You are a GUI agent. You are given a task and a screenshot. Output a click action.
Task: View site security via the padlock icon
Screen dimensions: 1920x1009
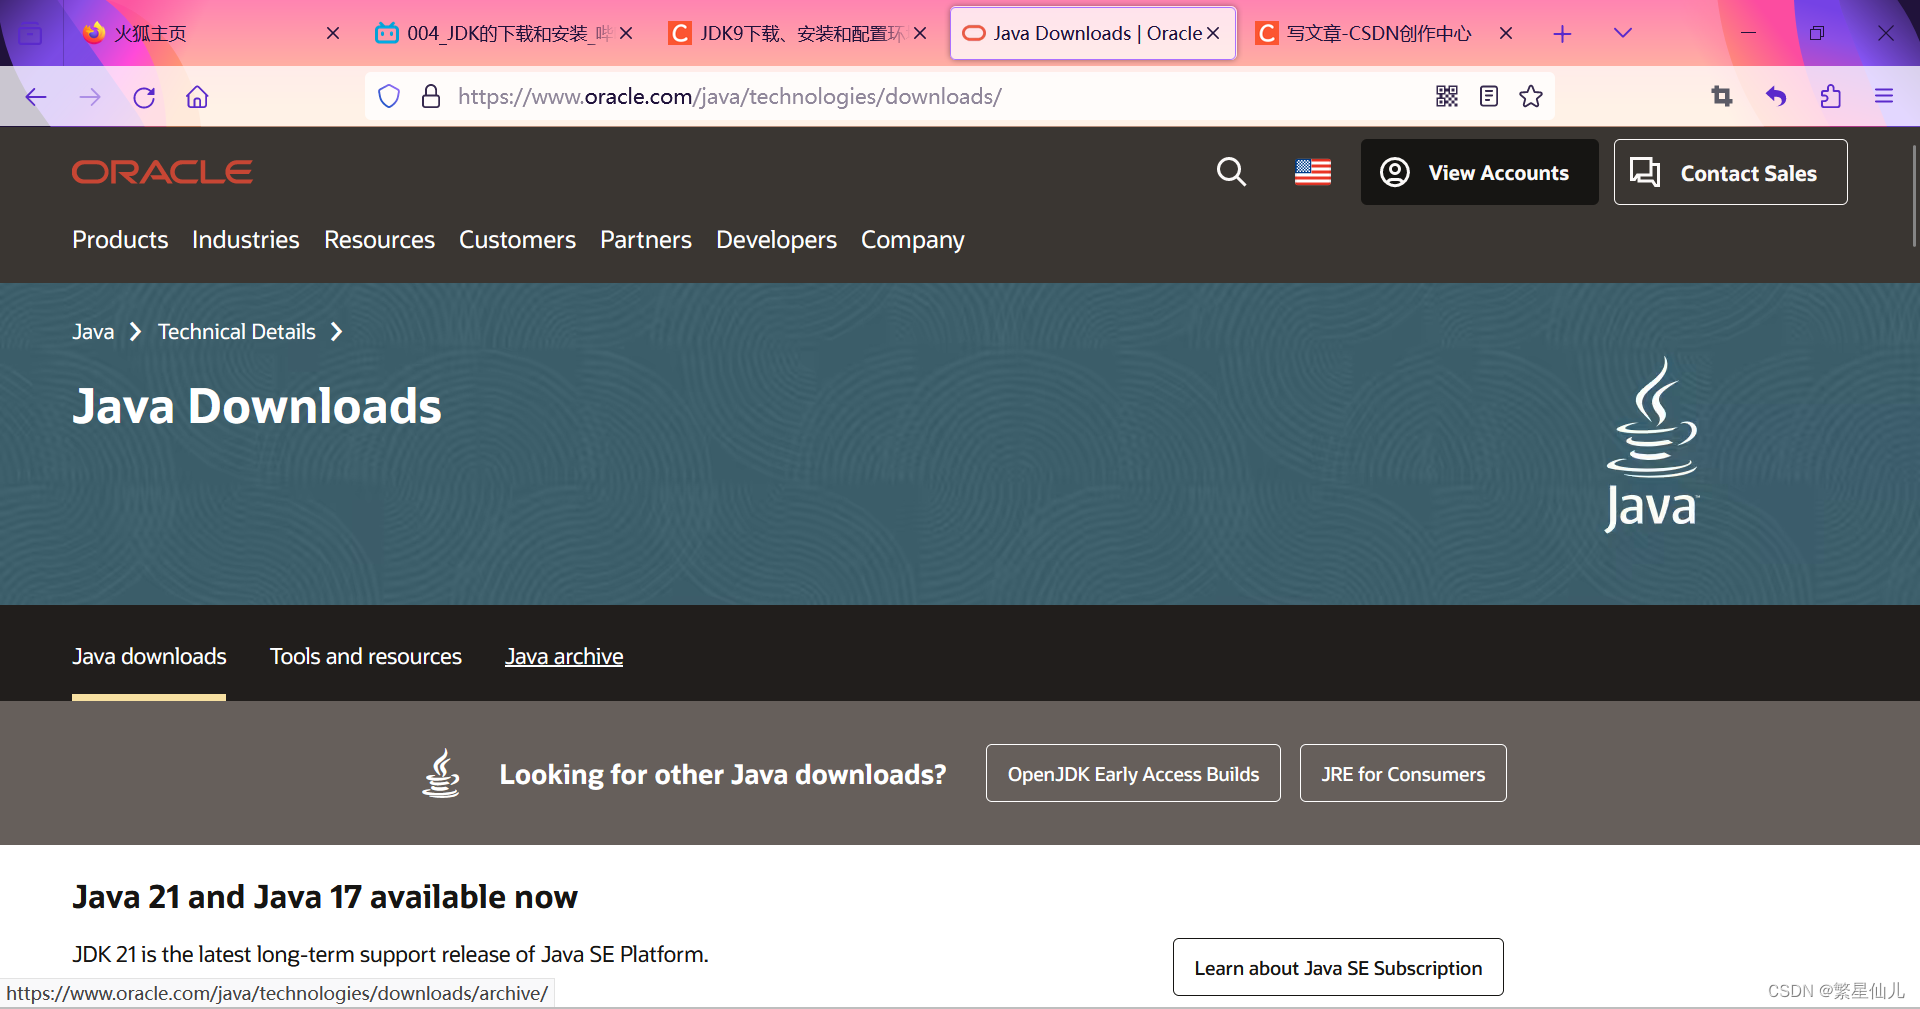431,96
